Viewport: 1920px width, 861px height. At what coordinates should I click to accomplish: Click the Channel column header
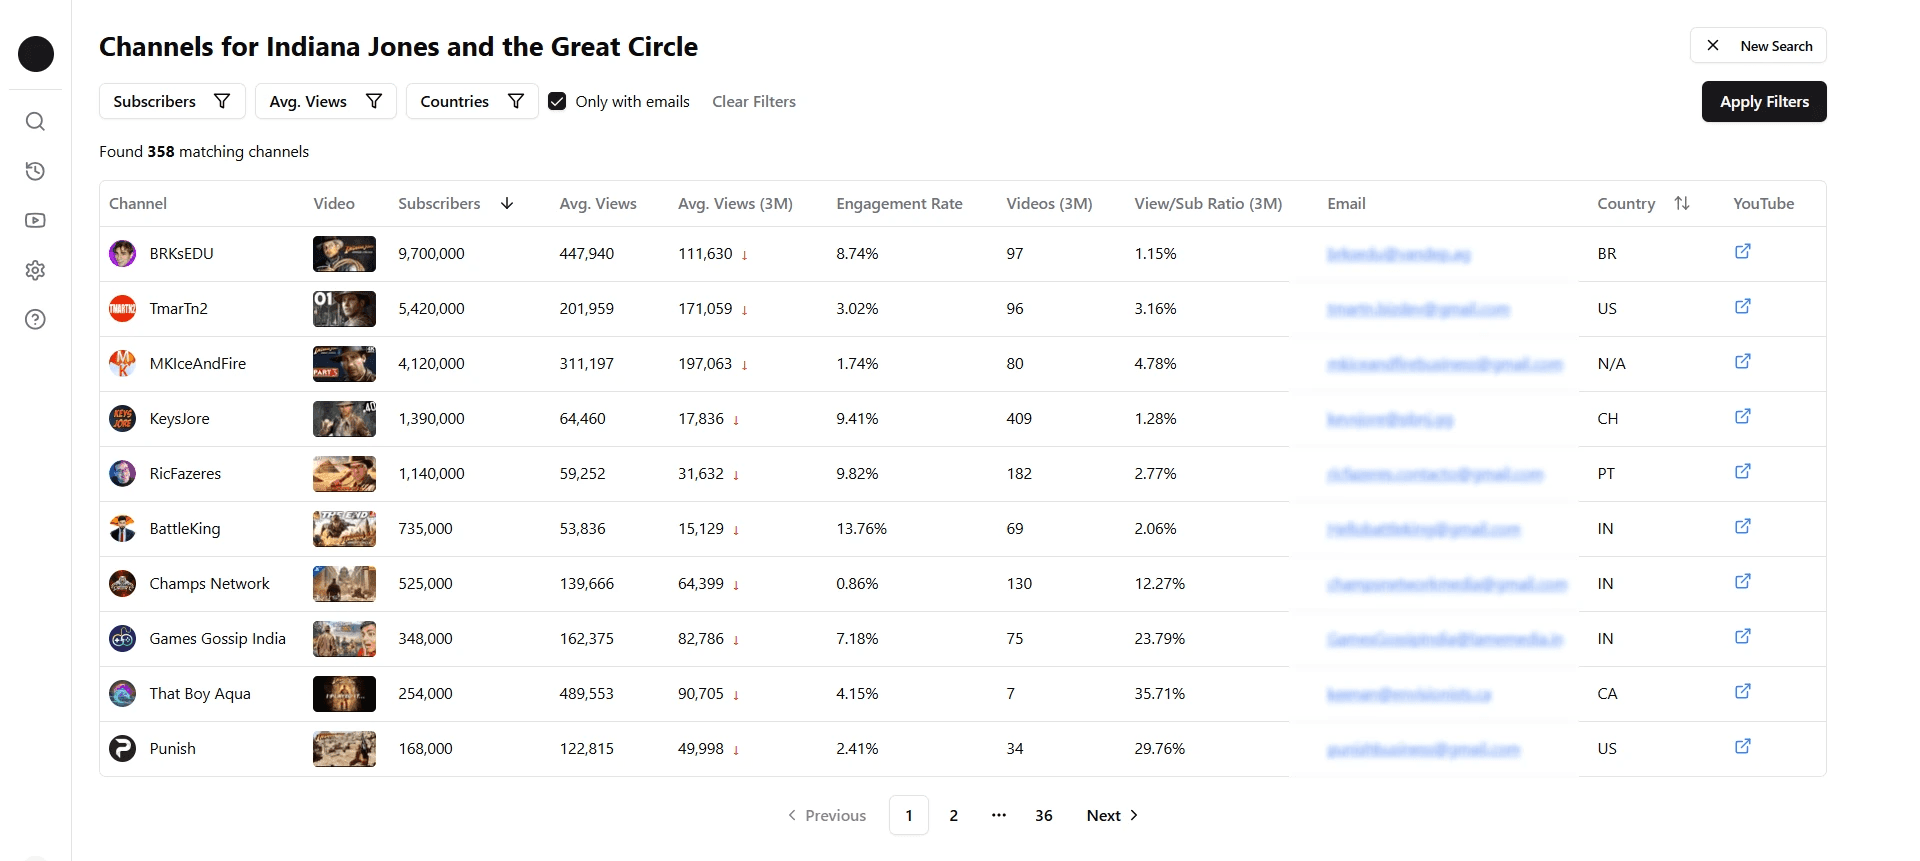click(x=138, y=204)
